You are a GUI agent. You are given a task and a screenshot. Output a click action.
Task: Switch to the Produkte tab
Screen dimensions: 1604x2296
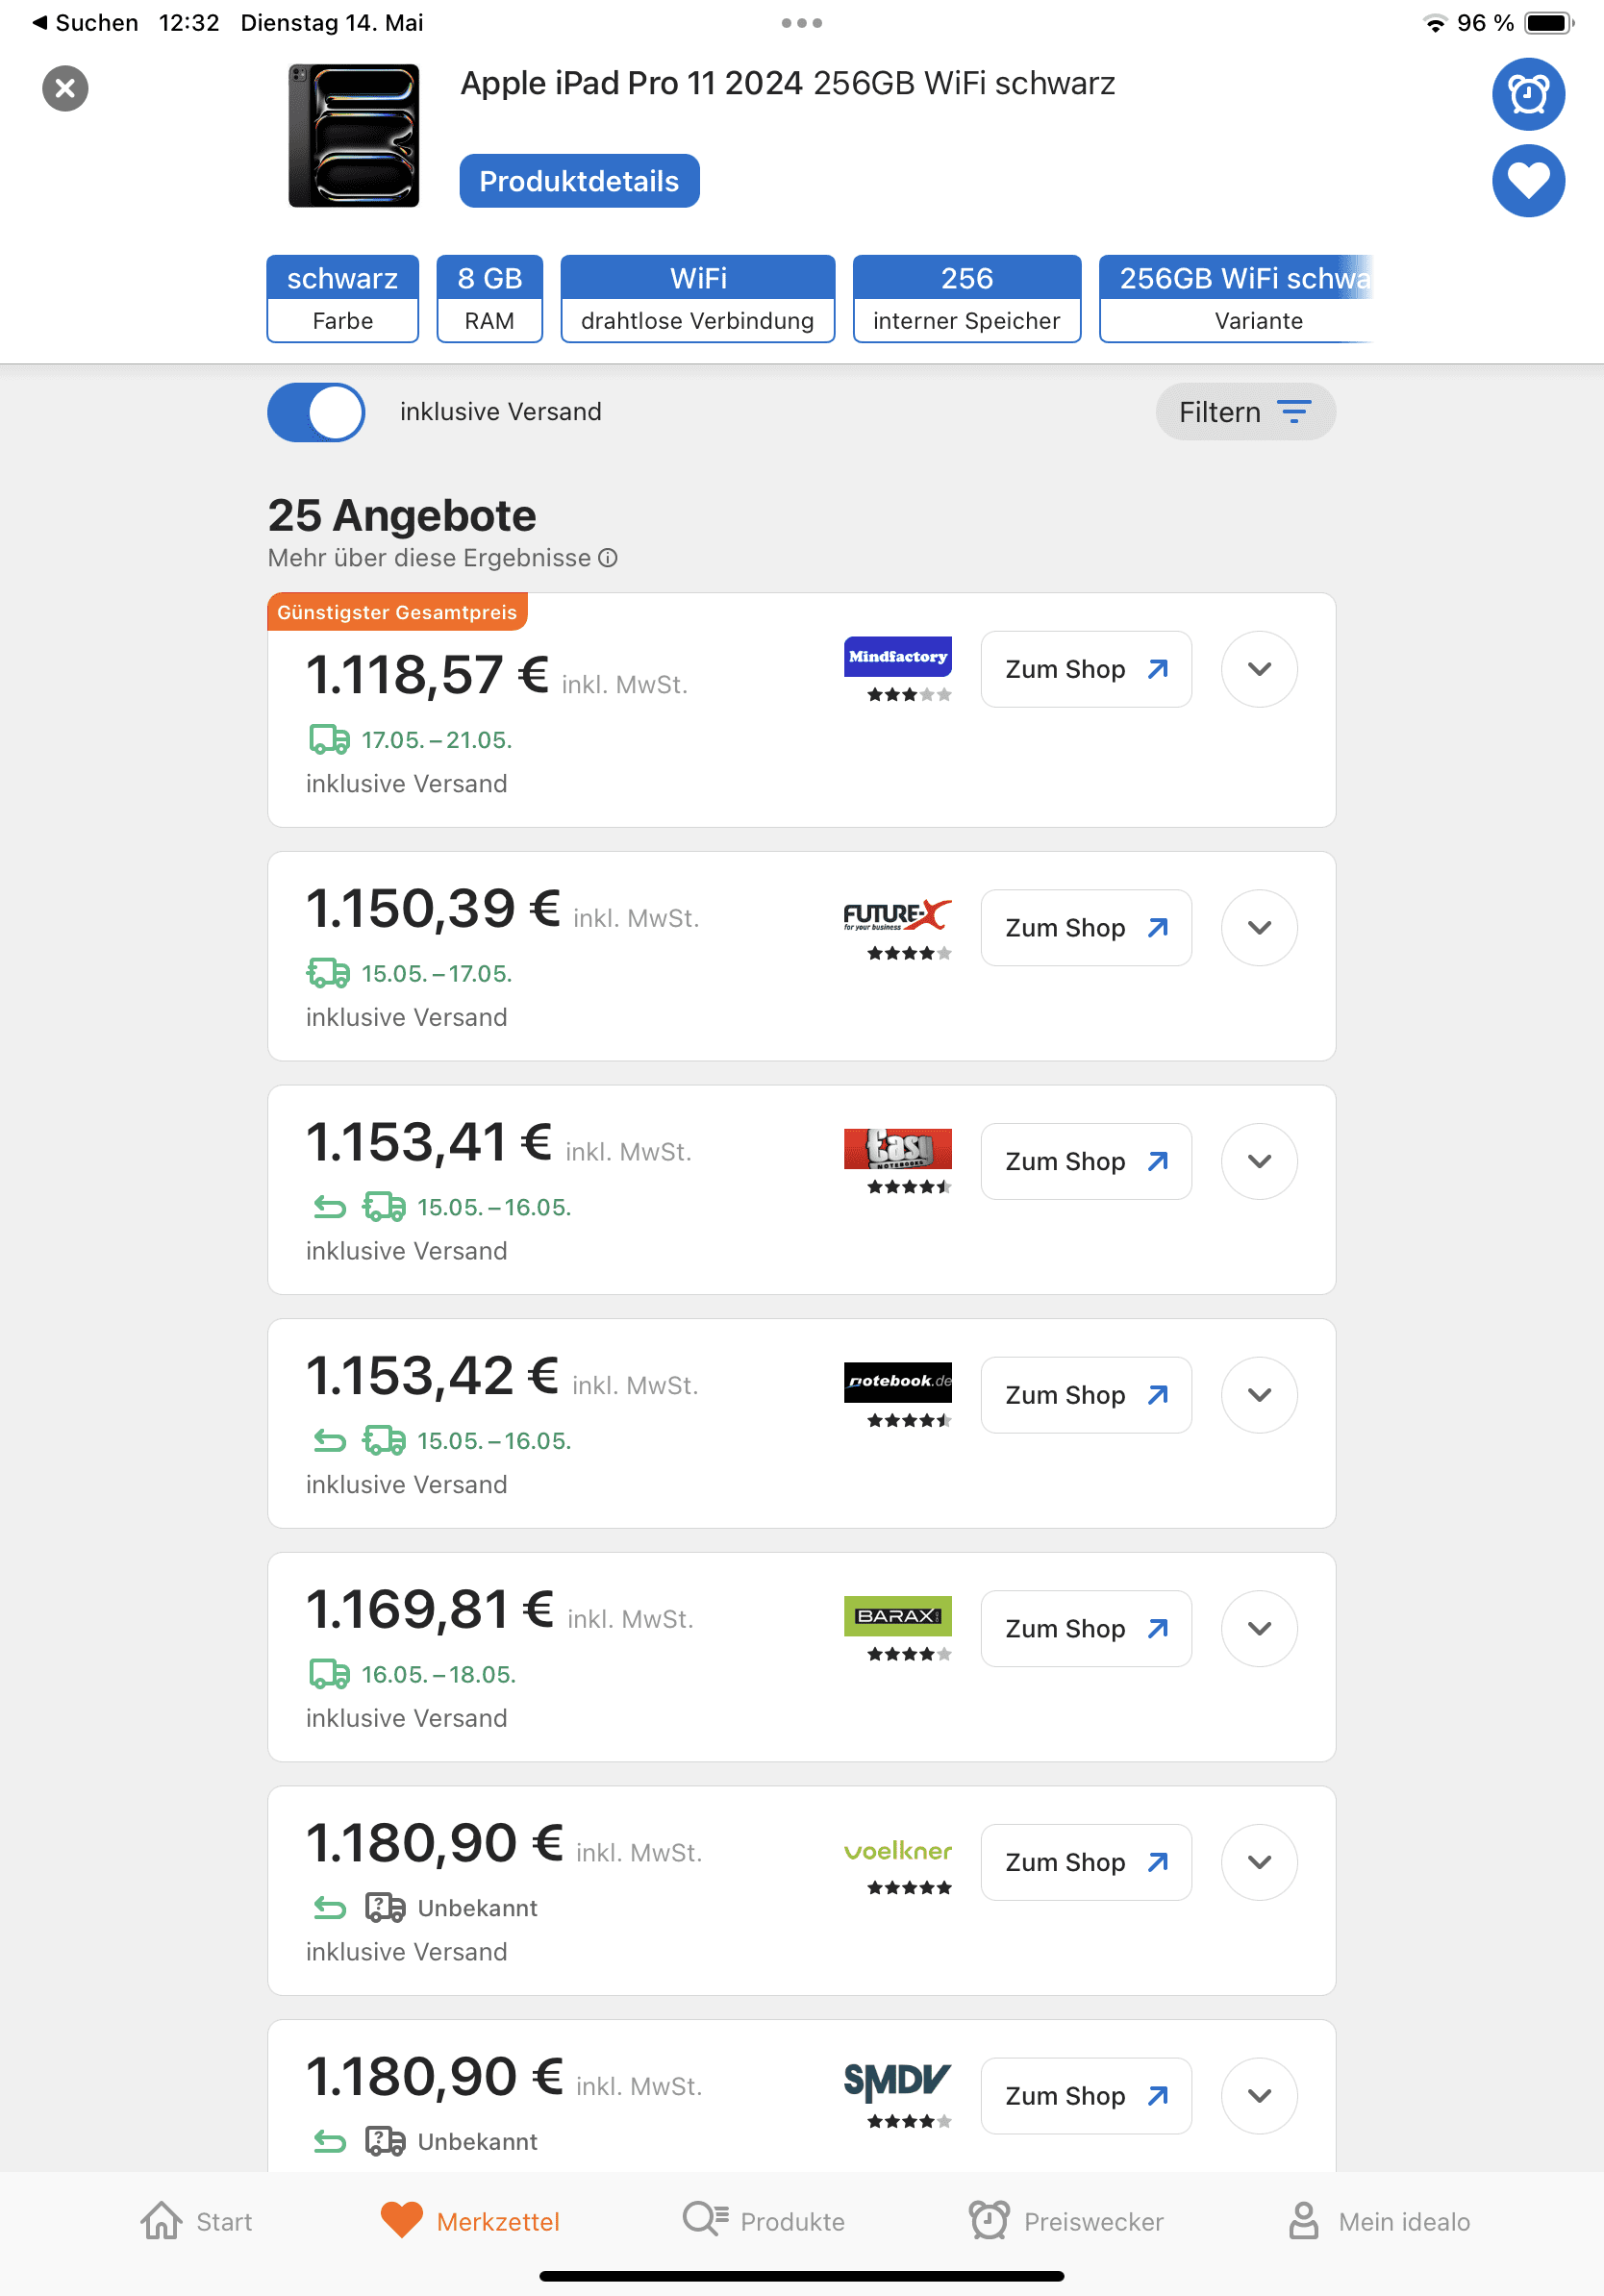pyautogui.click(x=764, y=2221)
